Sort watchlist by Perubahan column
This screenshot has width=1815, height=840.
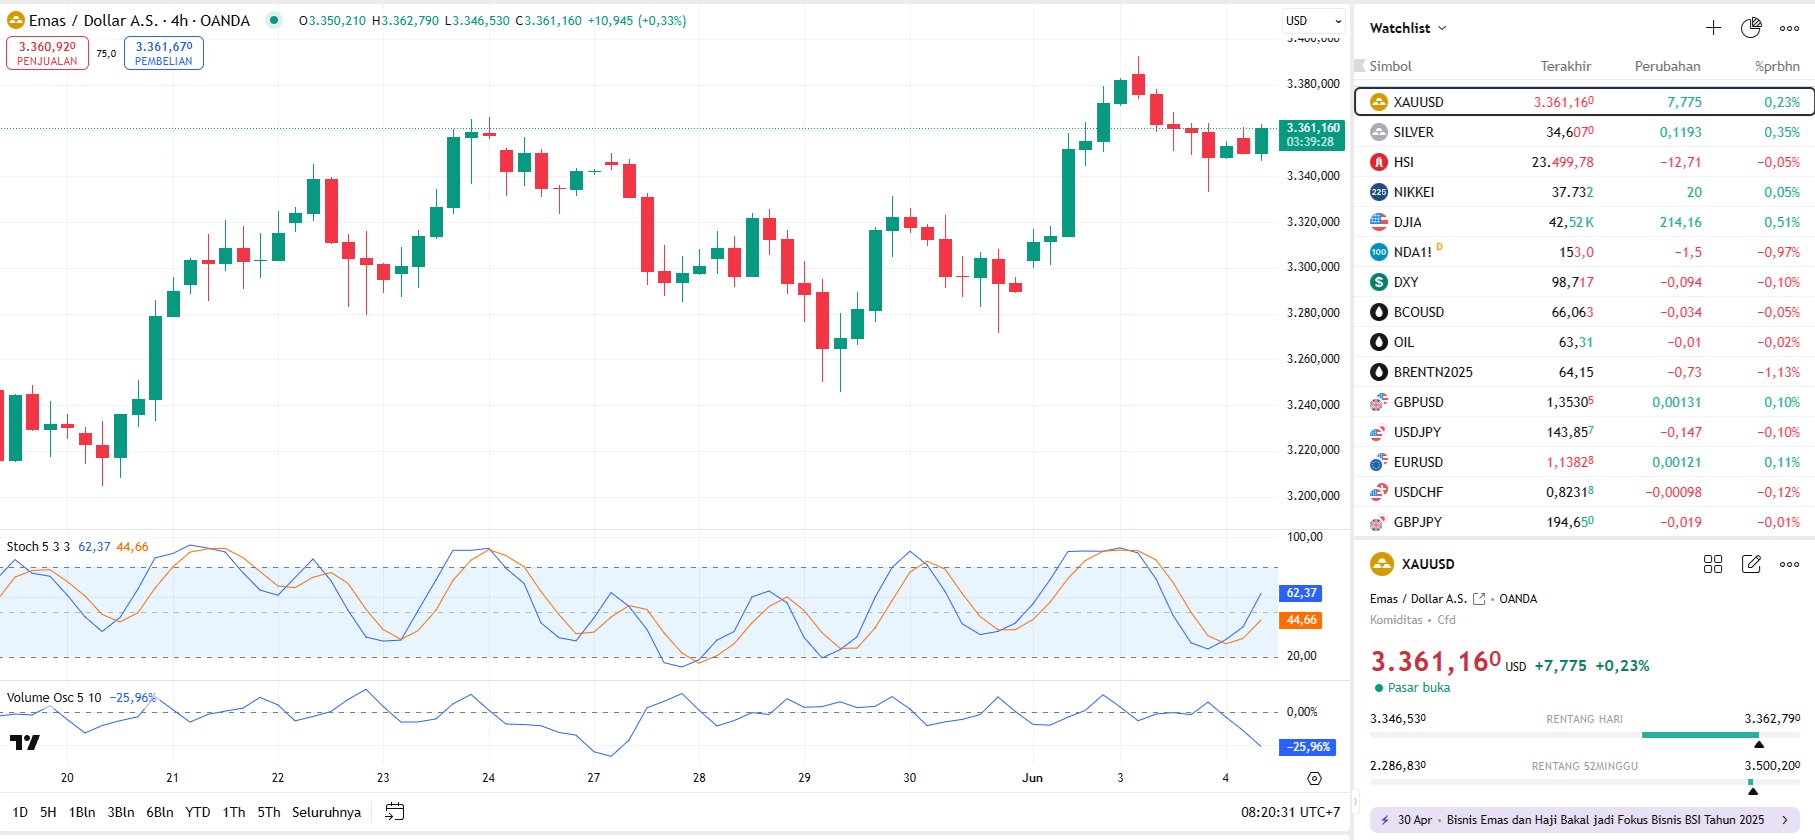click(1667, 66)
